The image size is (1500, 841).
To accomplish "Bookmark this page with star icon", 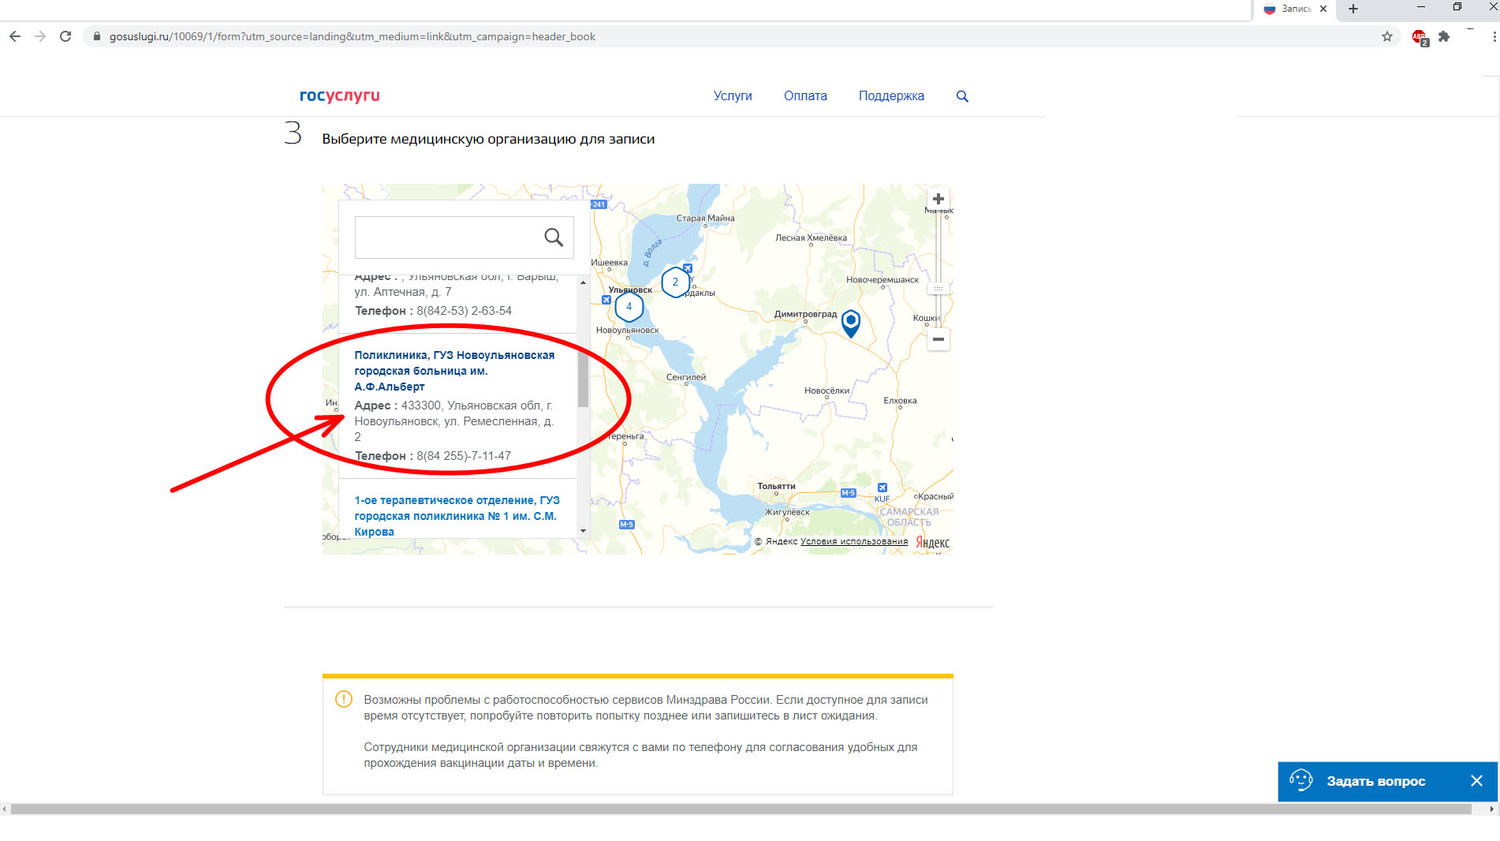I will click(x=1387, y=37).
